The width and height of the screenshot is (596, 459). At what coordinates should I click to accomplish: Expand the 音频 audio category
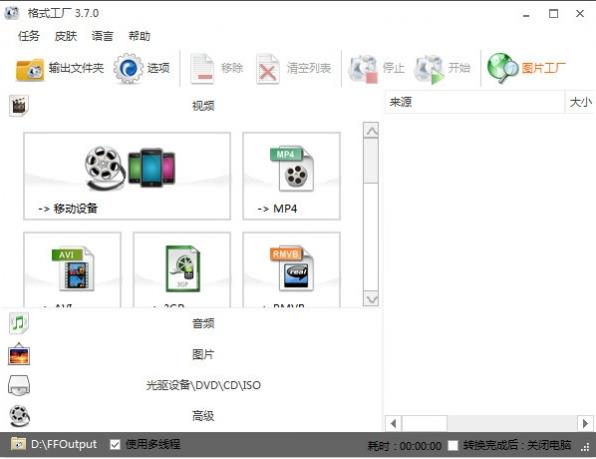pyautogui.click(x=203, y=323)
